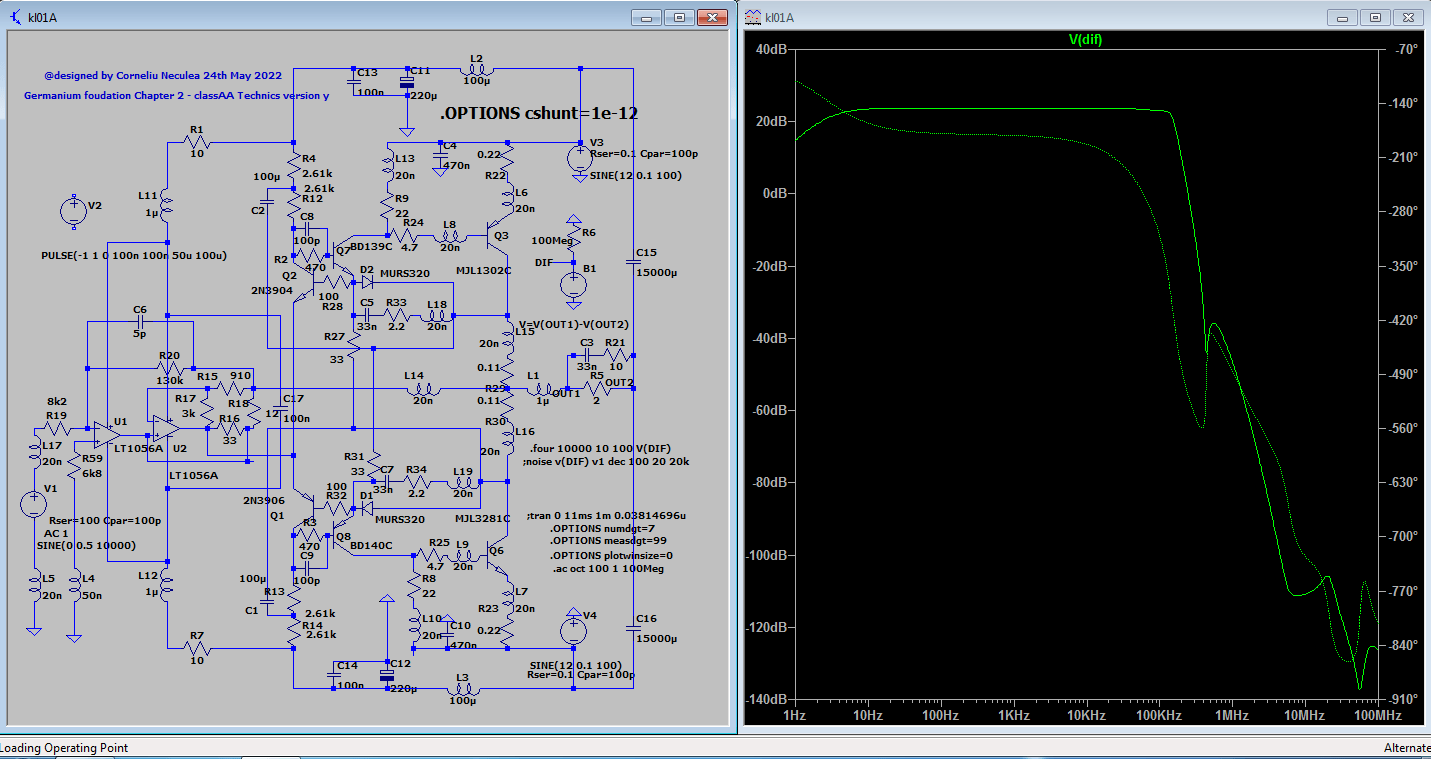This screenshot has height=759, width=1431.
Task: Click the '@designed by Corneliu Neculea' comment
Action: click(x=163, y=75)
